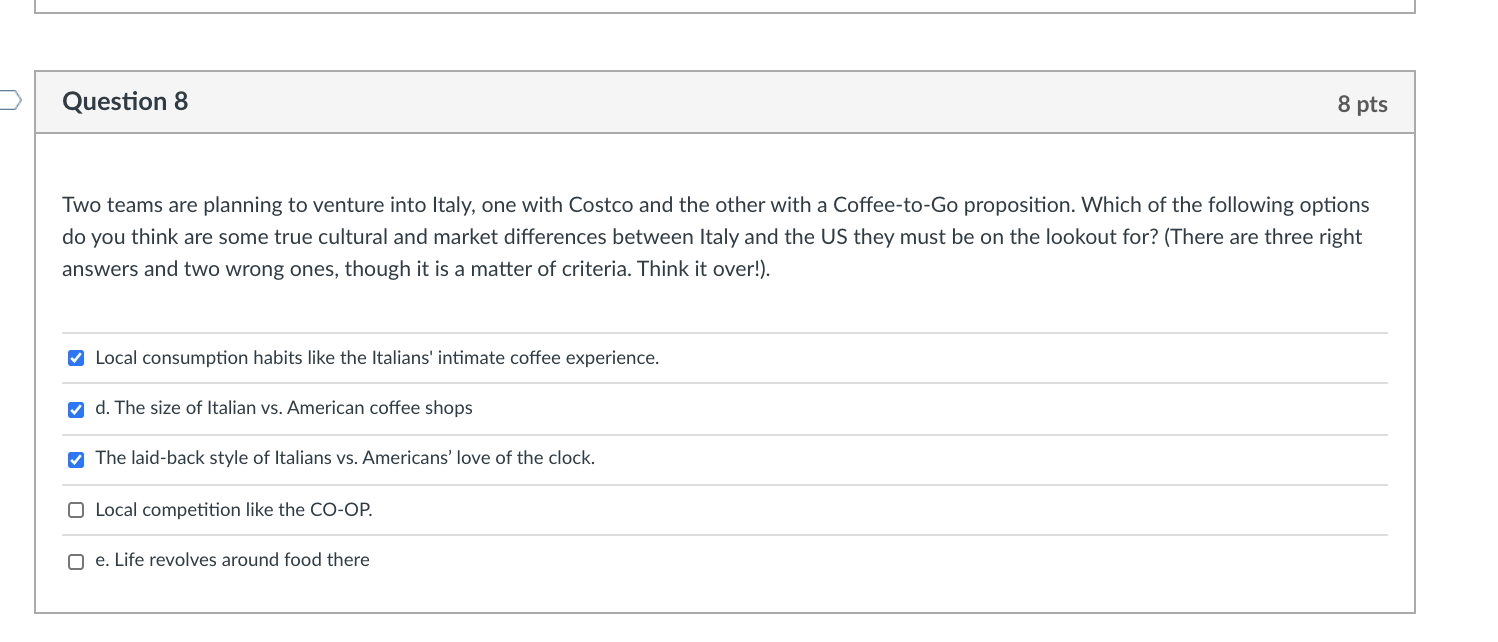Click the 'e. Life revolves around food there' label
Screen dimensions: 1498x642
point(232,560)
